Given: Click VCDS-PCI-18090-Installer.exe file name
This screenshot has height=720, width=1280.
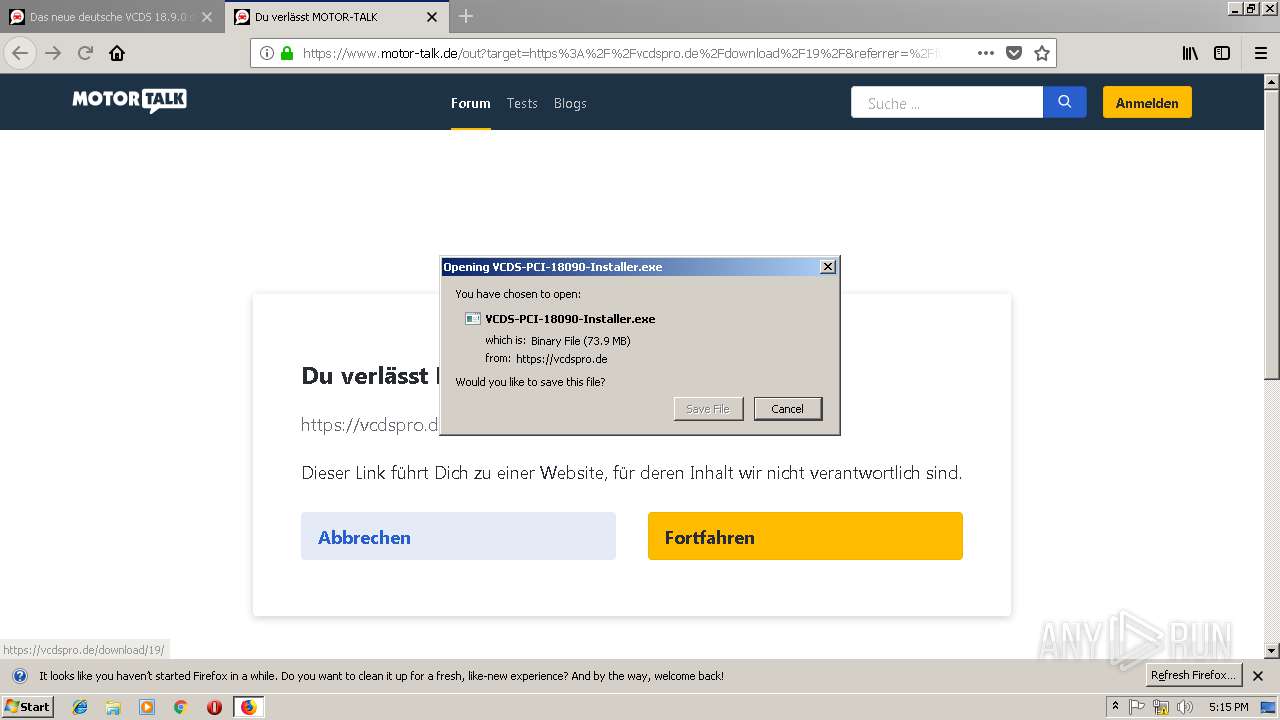Looking at the screenshot, I should click(x=570, y=319).
